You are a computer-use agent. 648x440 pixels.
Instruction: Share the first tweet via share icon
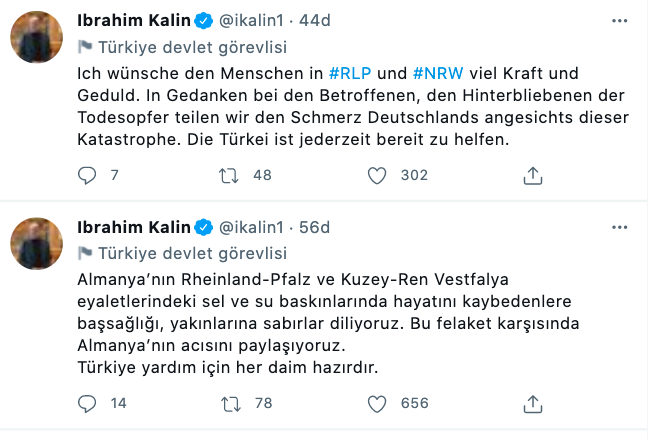point(533,176)
